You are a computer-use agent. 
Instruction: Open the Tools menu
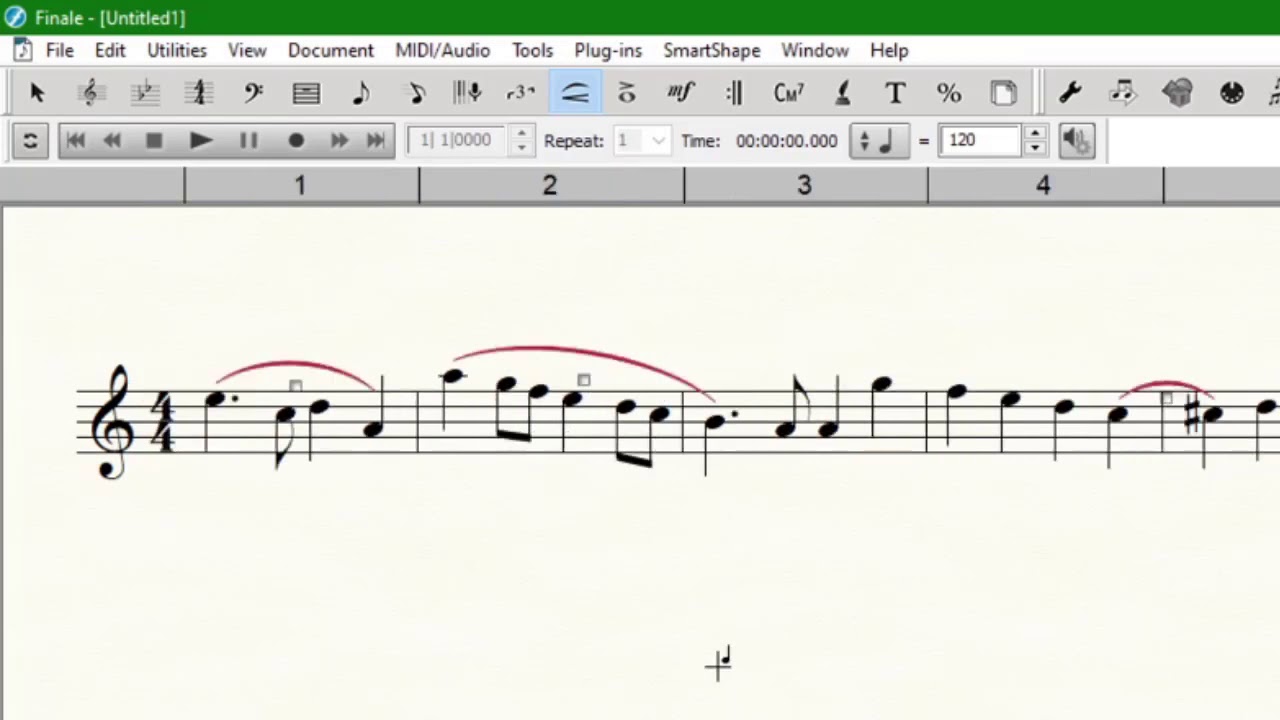pyautogui.click(x=533, y=50)
